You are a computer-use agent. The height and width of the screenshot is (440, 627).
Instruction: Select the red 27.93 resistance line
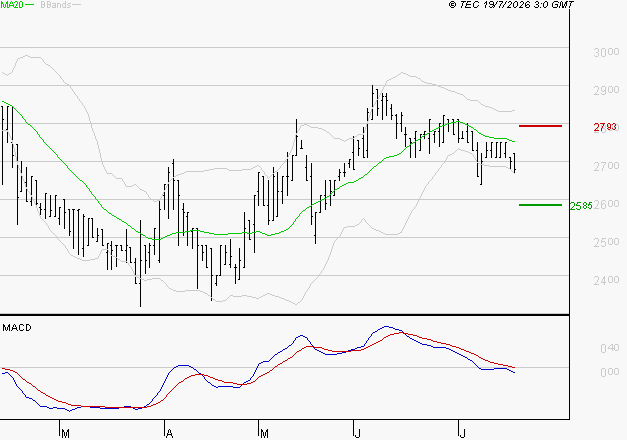[540, 126]
